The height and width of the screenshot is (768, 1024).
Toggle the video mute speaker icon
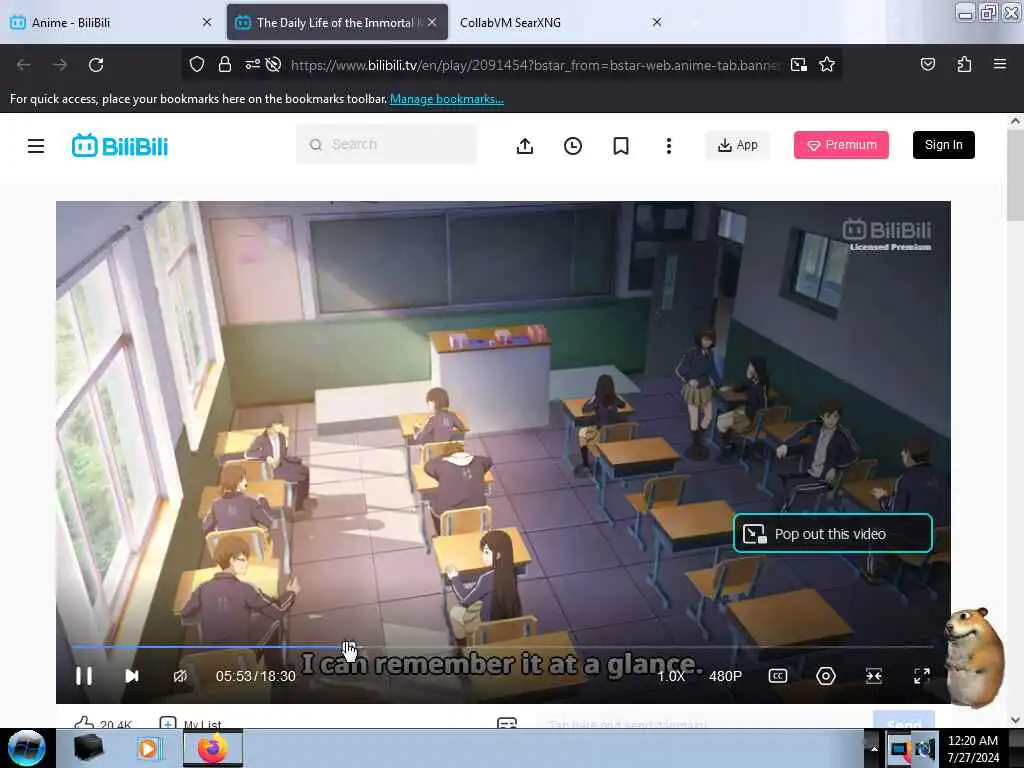point(180,676)
